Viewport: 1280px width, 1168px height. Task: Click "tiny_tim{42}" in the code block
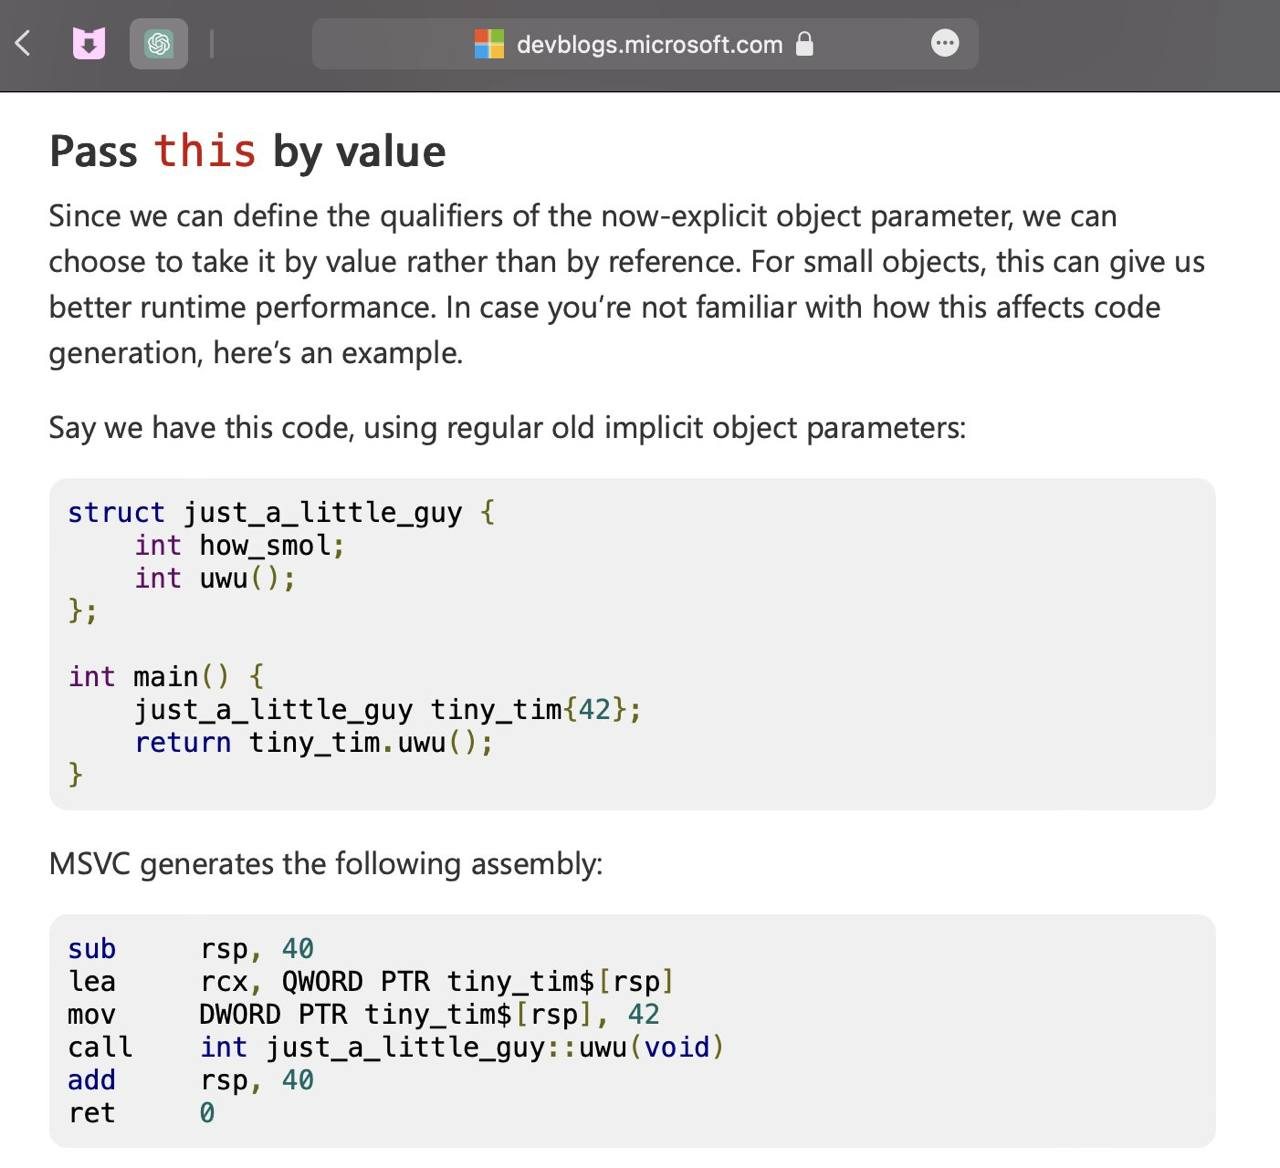coord(535,709)
